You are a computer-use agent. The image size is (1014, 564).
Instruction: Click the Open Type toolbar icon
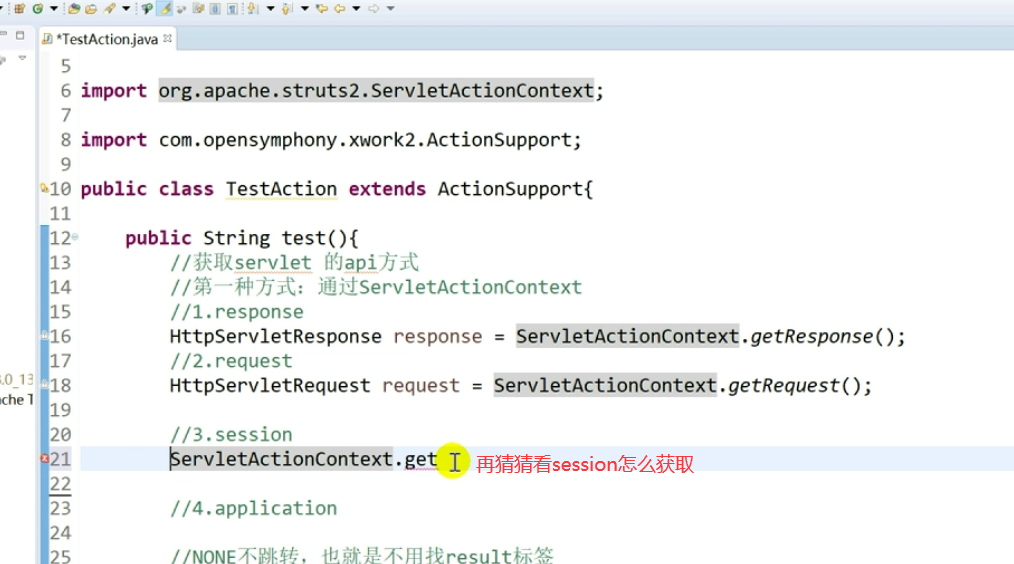[74, 9]
